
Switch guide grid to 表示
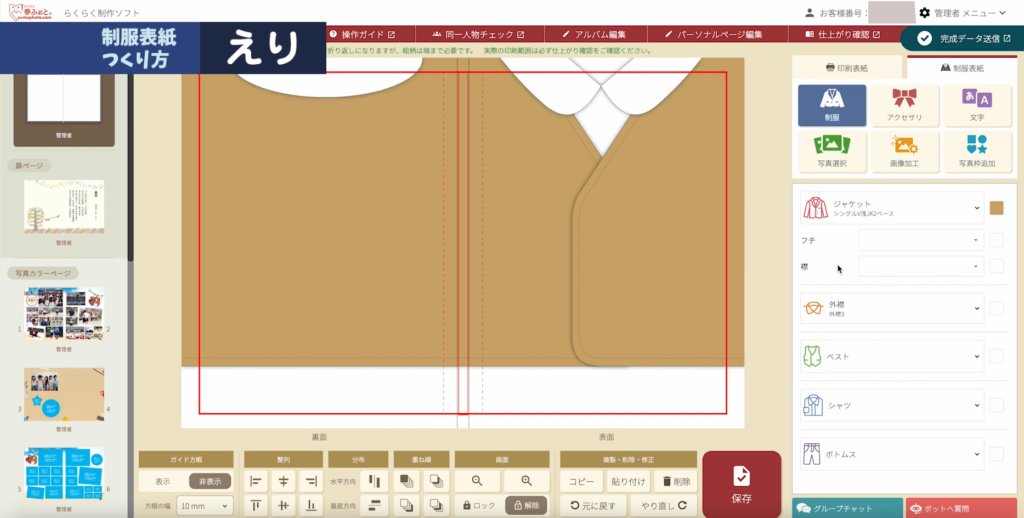click(x=162, y=481)
